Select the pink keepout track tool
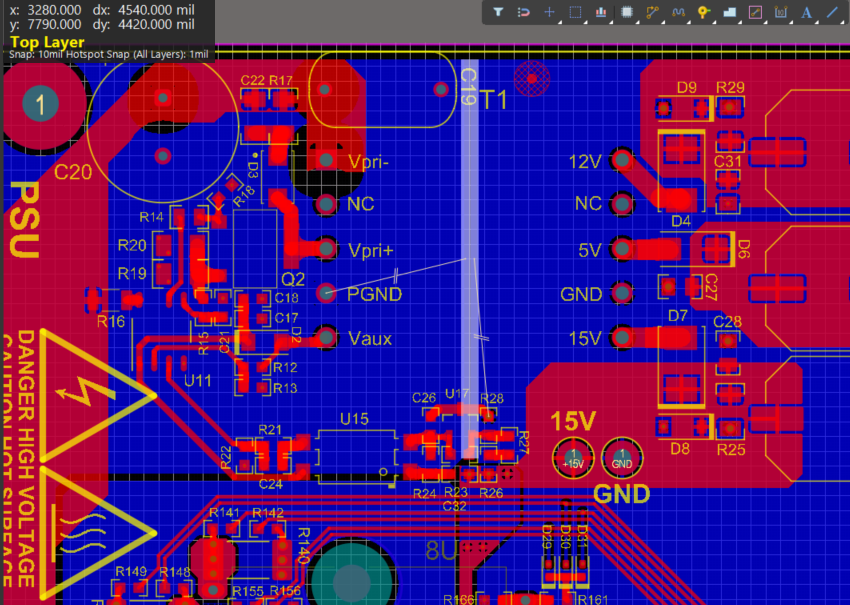The width and height of the screenshot is (850, 605). (x=755, y=12)
